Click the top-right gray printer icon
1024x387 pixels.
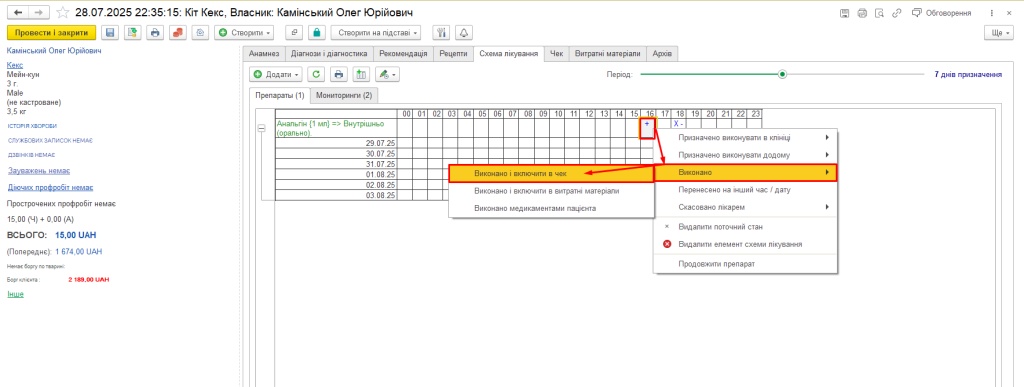click(x=862, y=12)
